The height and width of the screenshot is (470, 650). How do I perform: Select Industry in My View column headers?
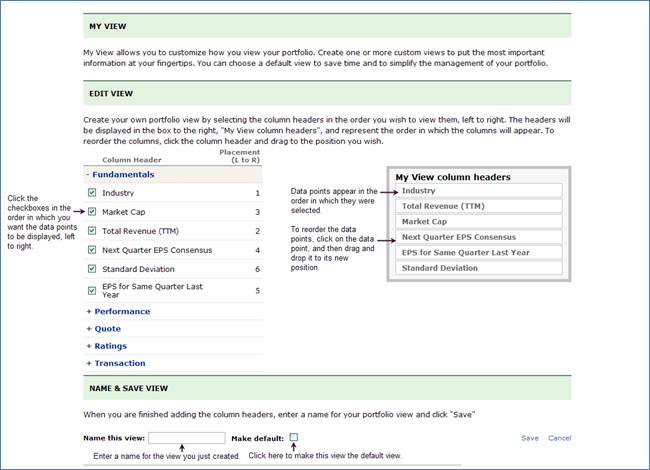click(x=478, y=190)
